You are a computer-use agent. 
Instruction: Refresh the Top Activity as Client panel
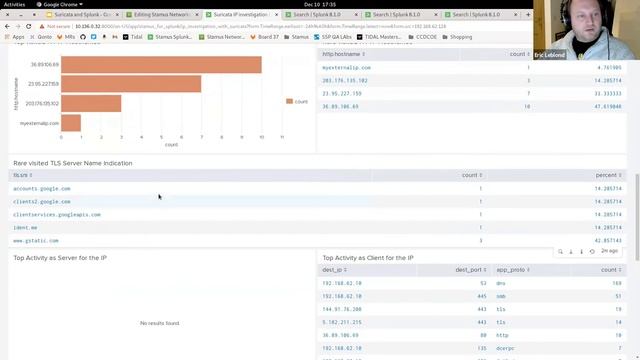(x=592, y=251)
